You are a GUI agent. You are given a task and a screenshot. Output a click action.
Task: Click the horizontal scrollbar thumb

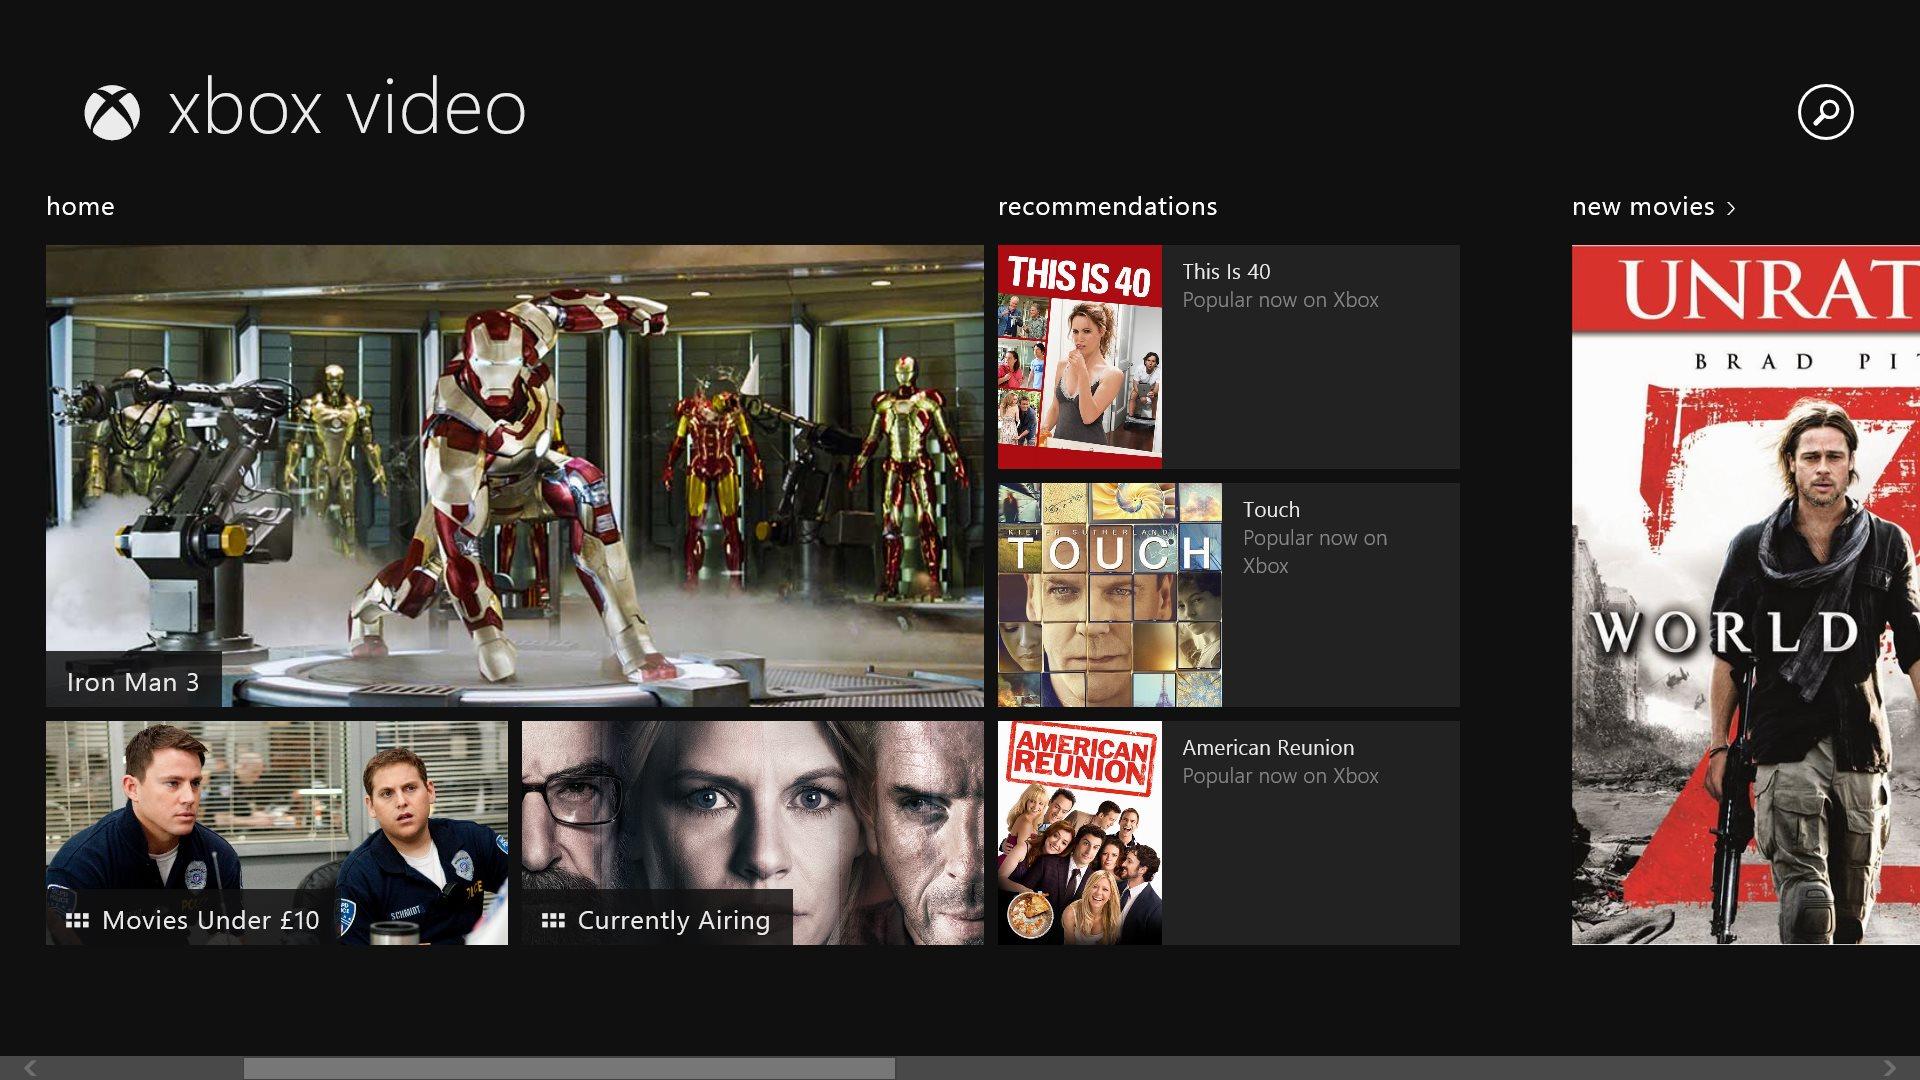click(569, 1068)
